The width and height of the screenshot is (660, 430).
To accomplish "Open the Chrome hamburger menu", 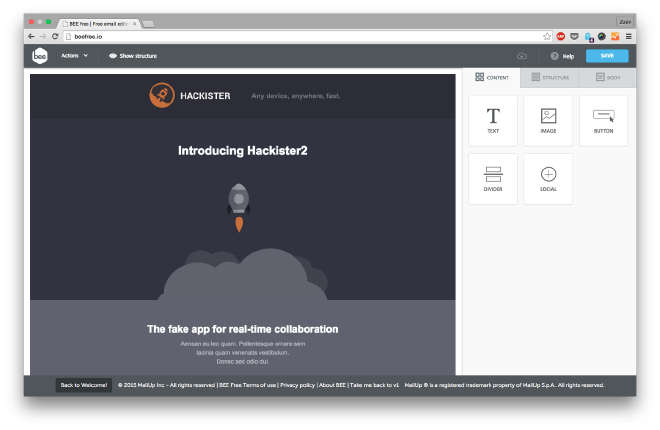I will (x=628, y=37).
